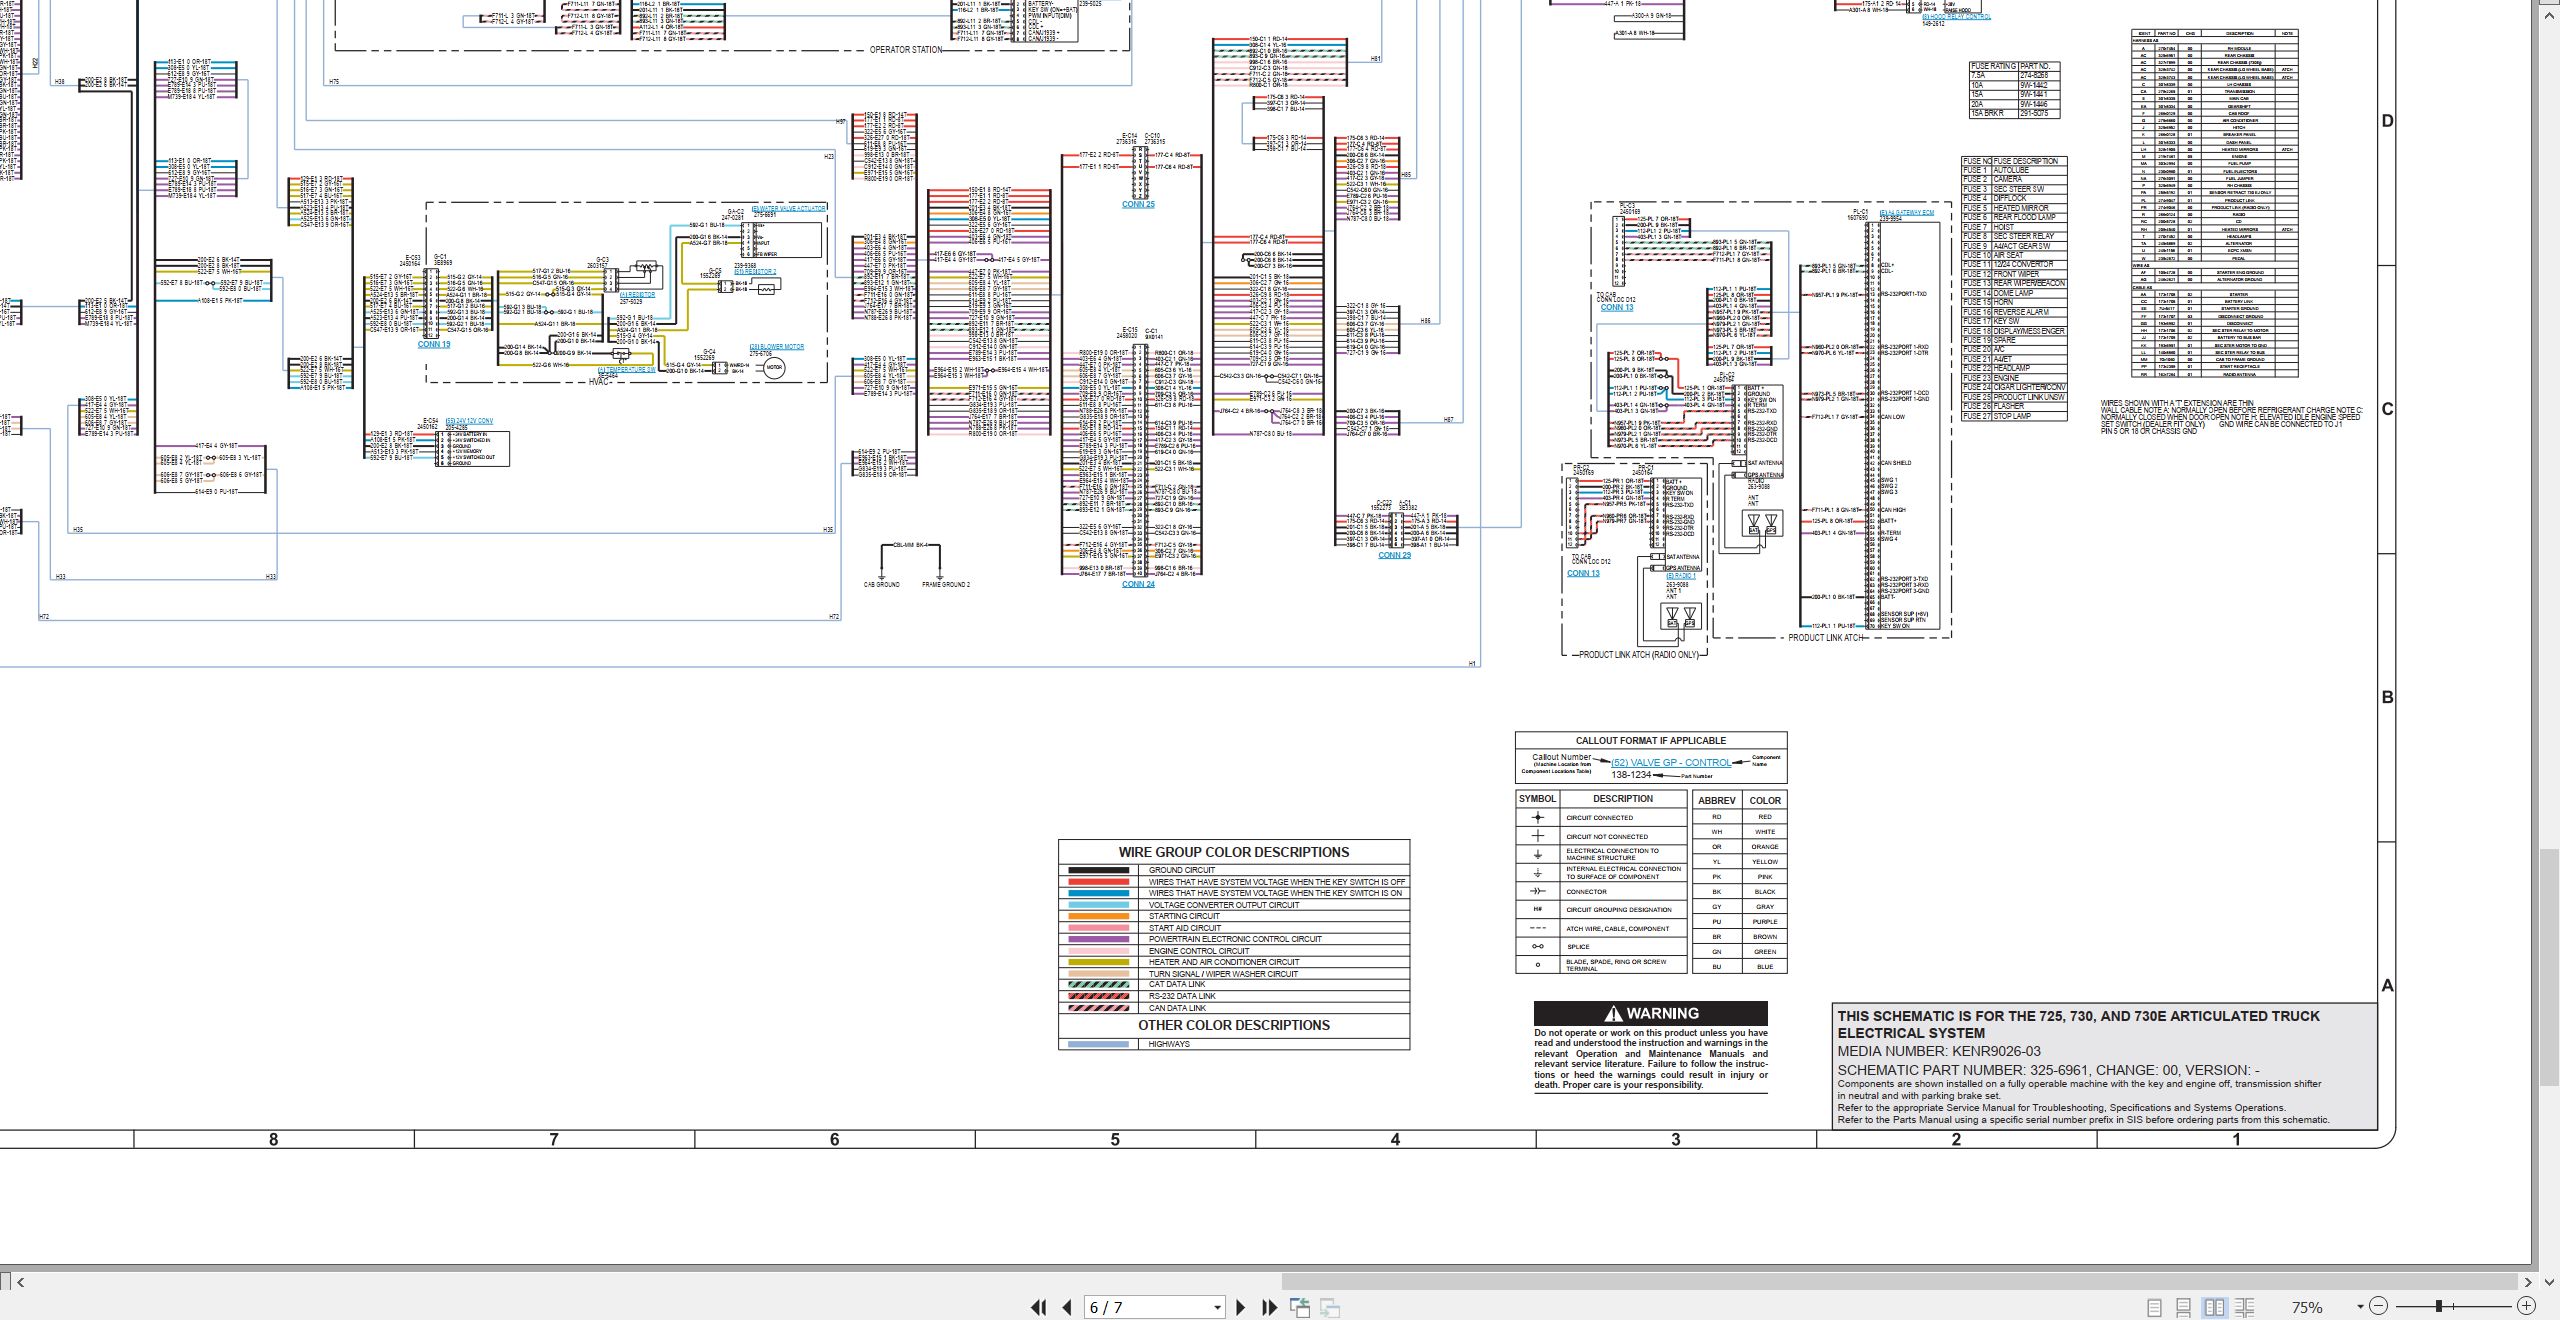2560x1320 pixels.
Task: Follow the Resistor 2 link
Action: (x=755, y=271)
